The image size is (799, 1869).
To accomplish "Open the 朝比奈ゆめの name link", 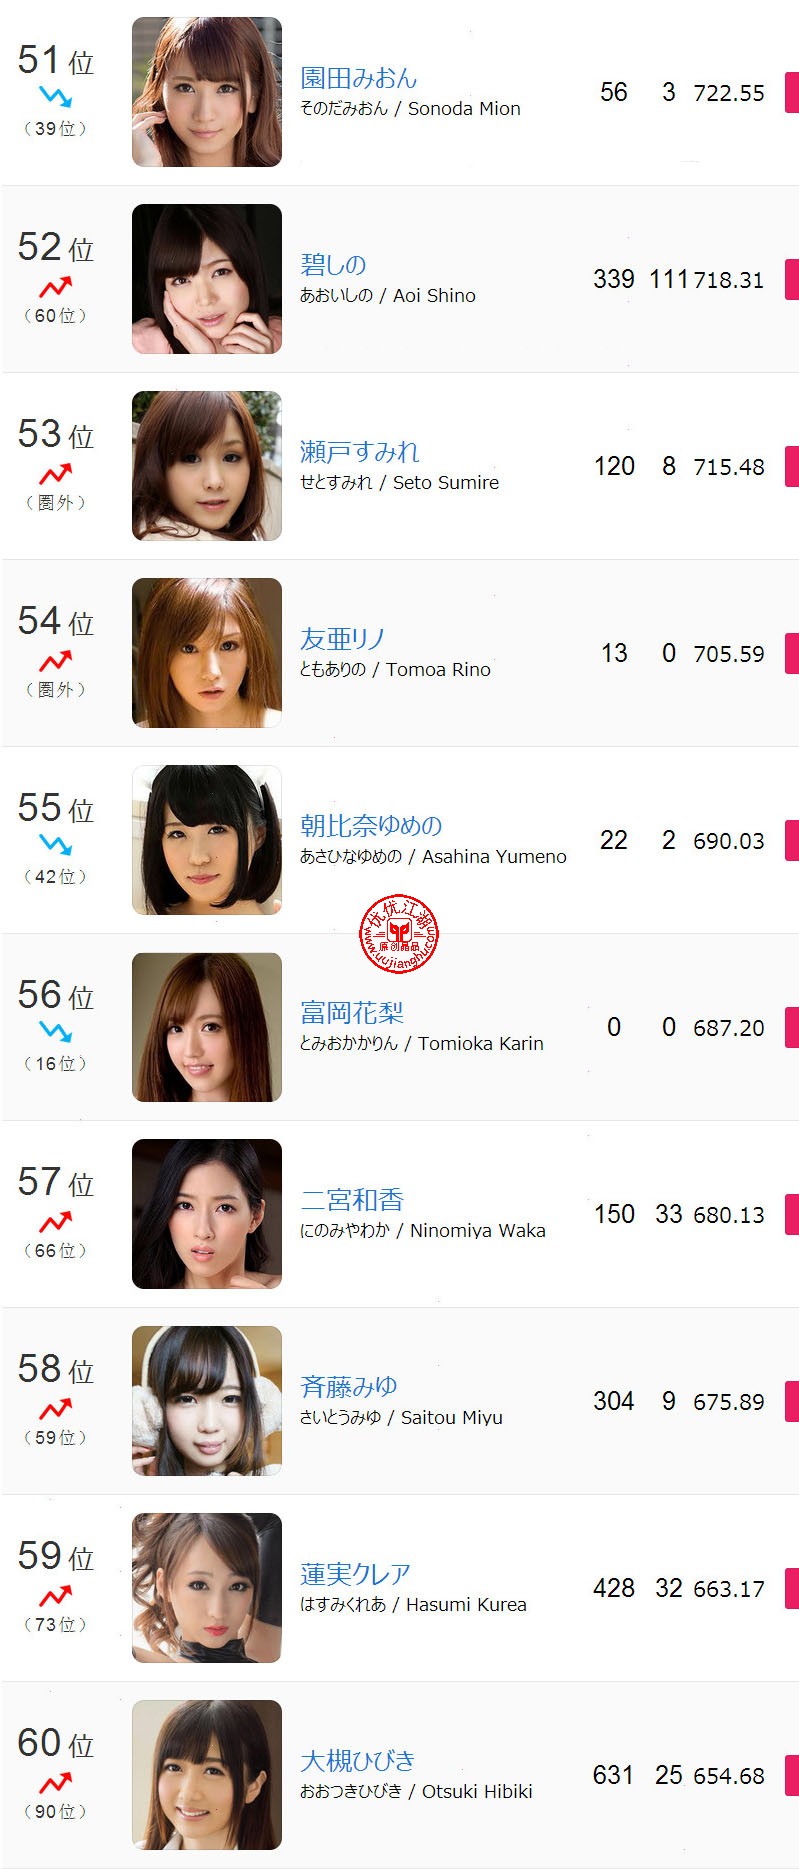I will [371, 826].
